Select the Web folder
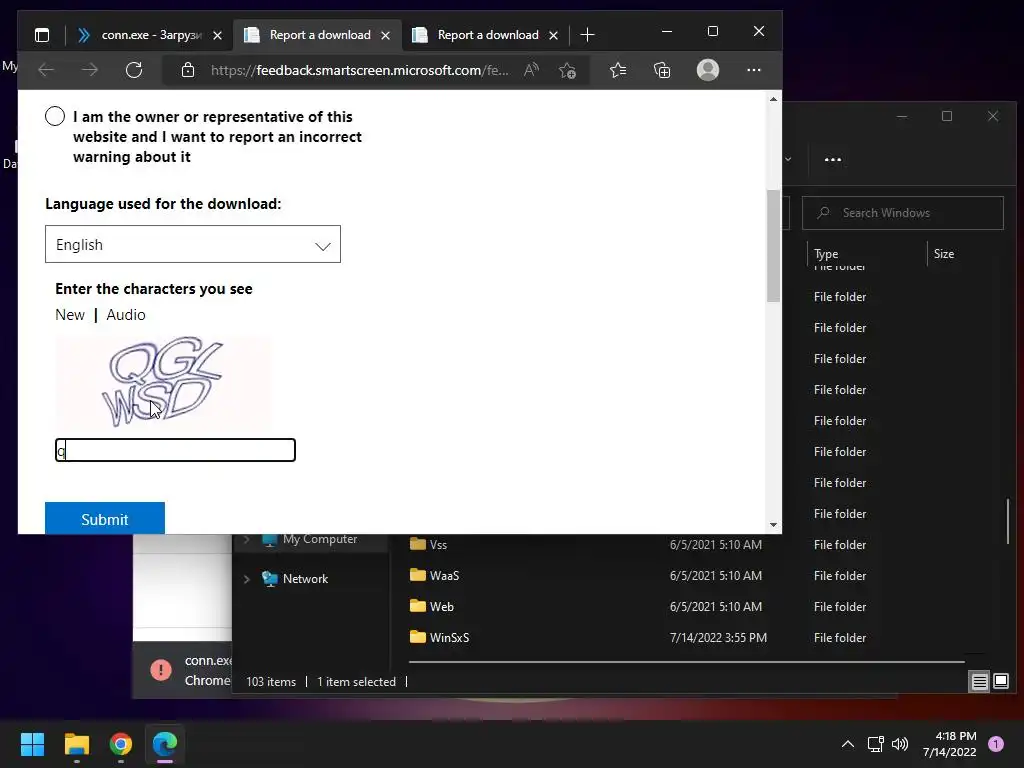Screen dimensions: 1024x768 pyautogui.click(x=441, y=607)
